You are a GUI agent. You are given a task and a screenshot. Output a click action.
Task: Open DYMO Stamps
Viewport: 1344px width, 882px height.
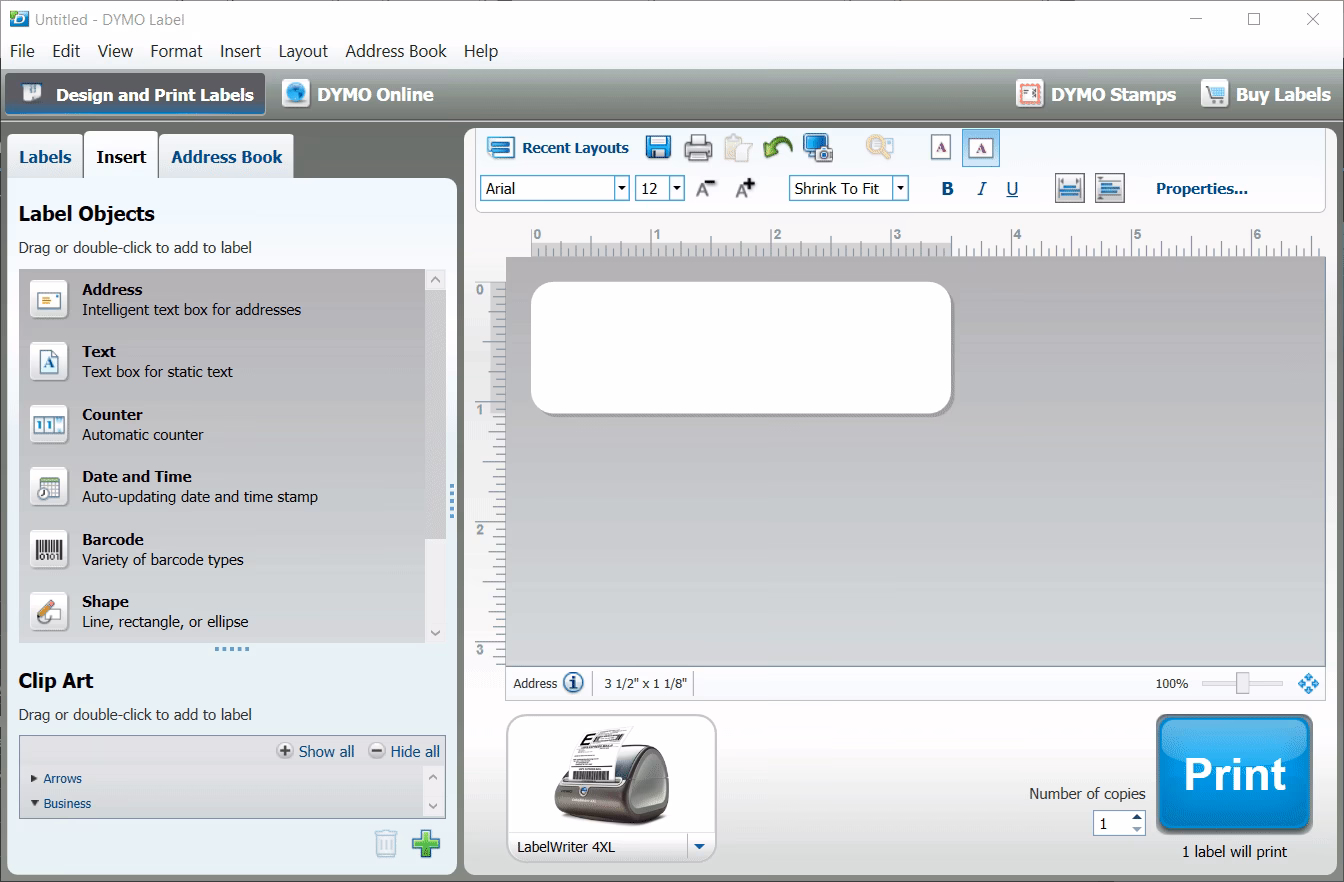[1096, 94]
